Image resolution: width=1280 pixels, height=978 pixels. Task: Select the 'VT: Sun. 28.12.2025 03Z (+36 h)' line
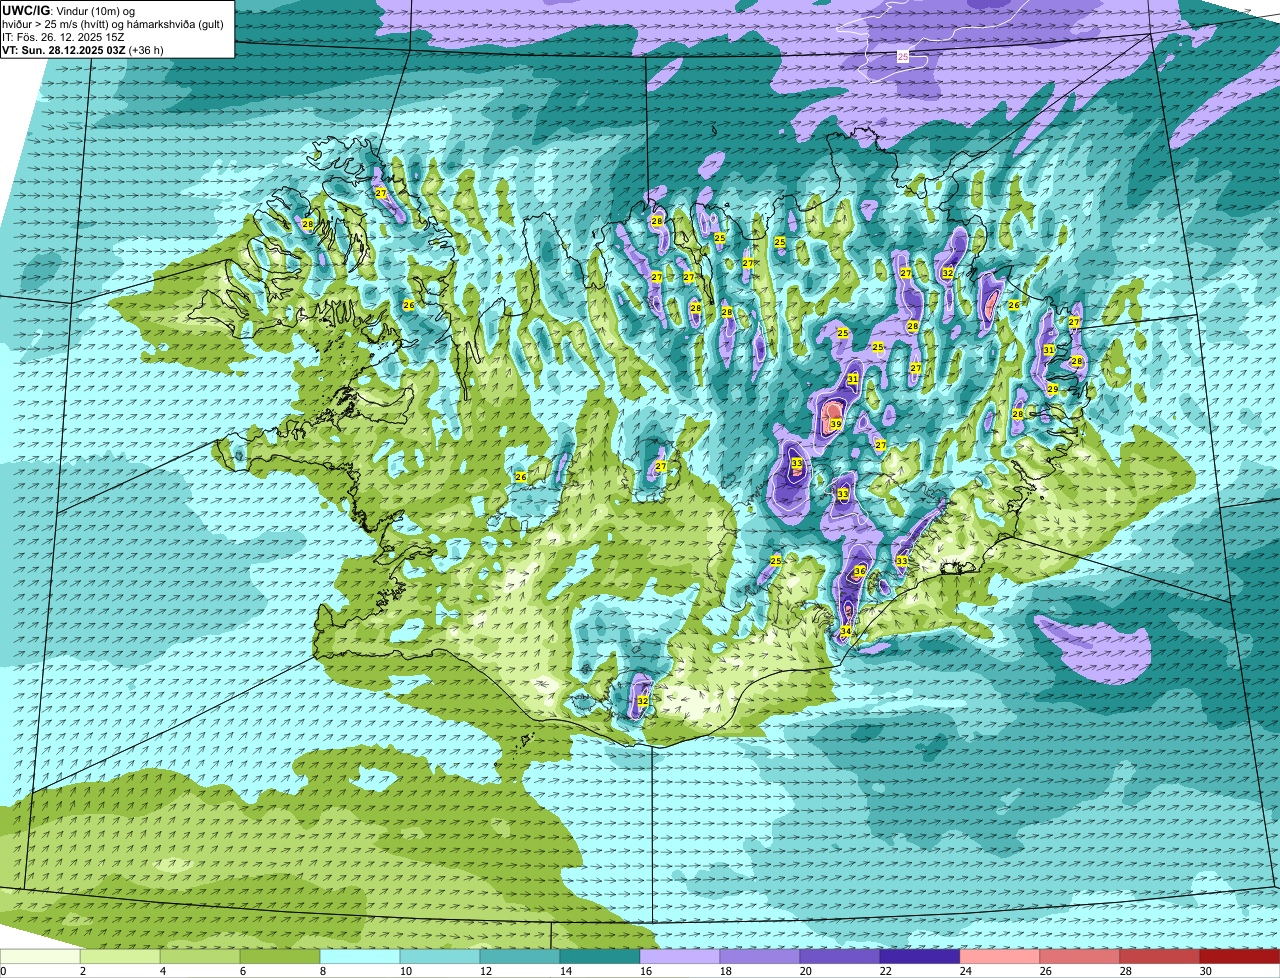(x=83, y=49)
